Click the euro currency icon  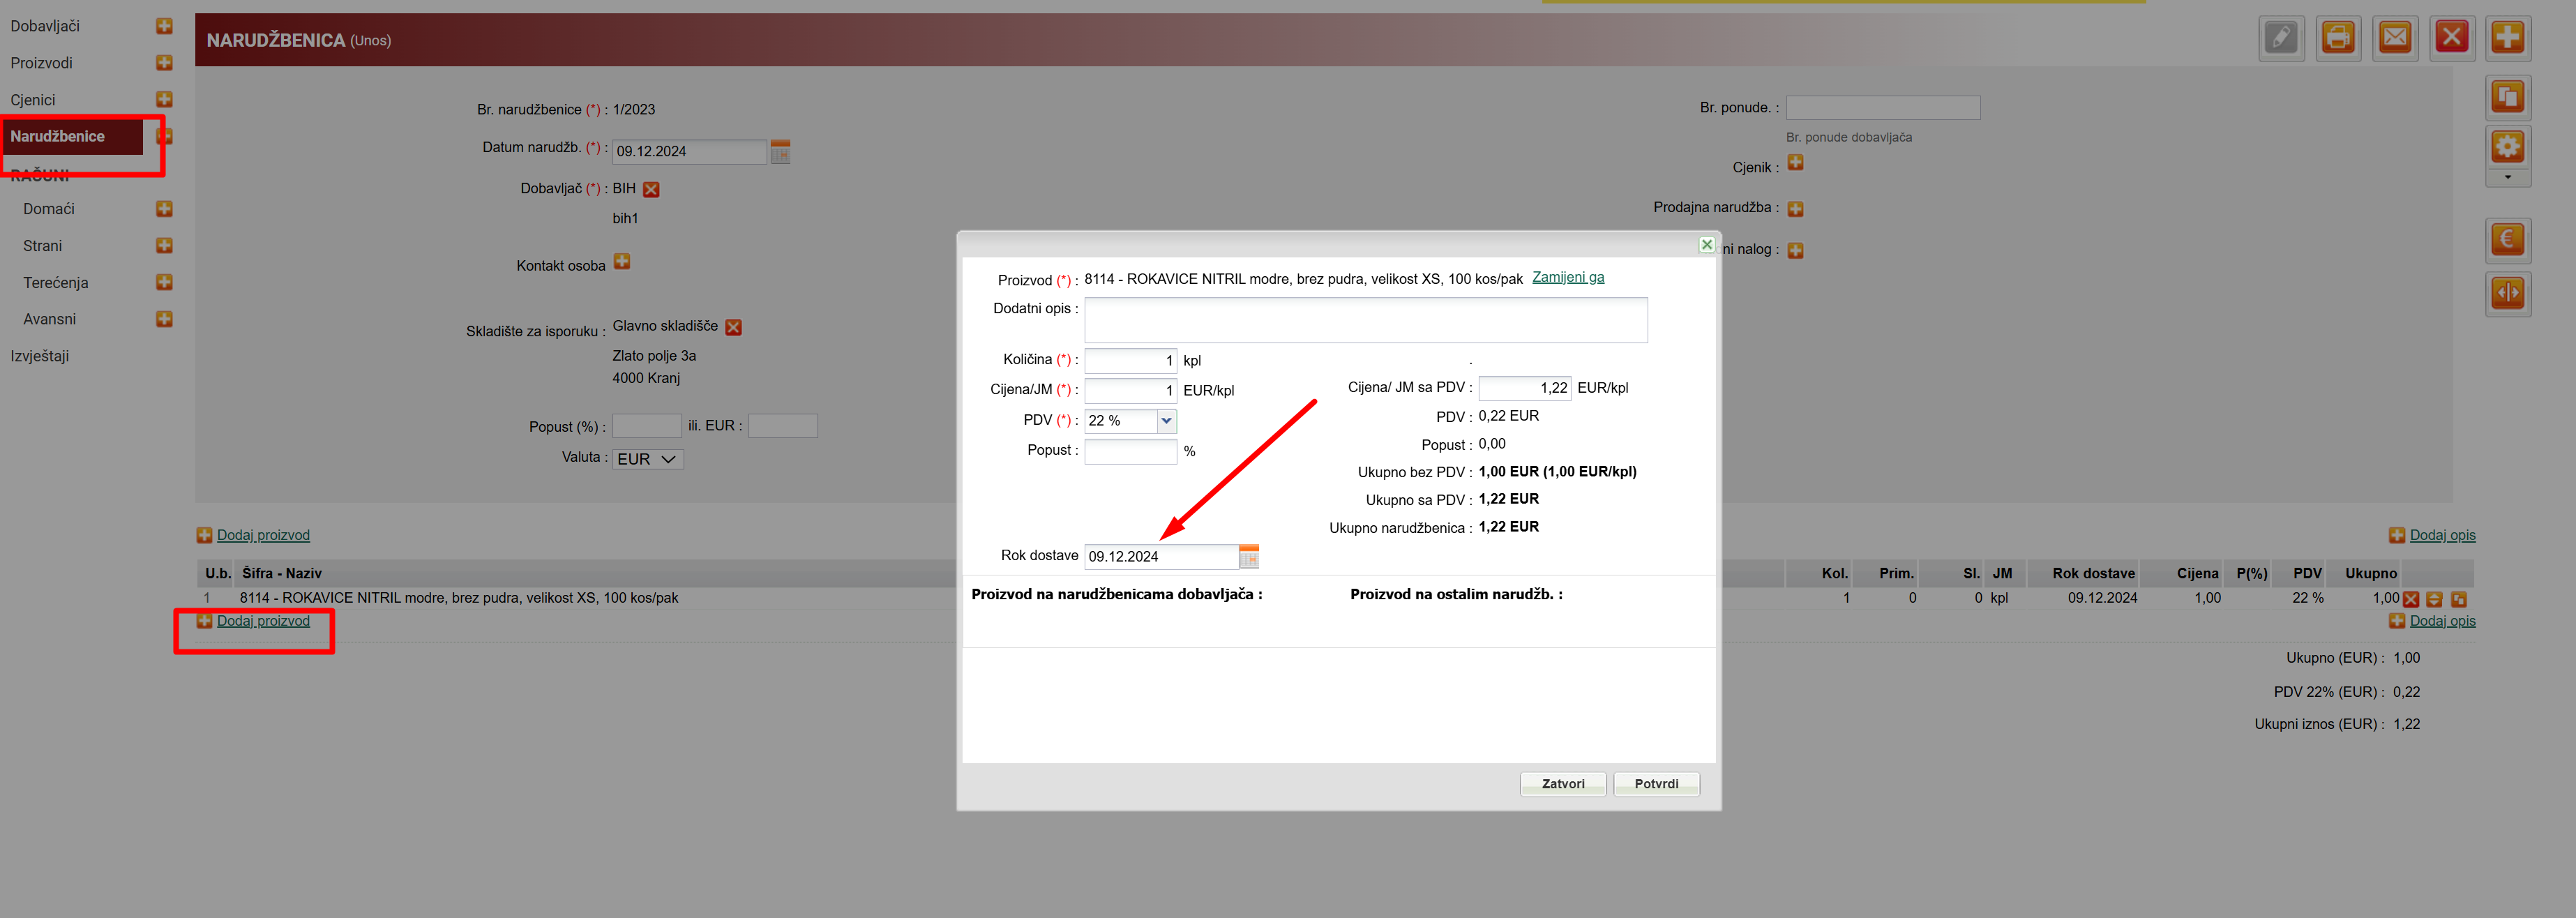pyautogui.click(x=2506, y=240)
